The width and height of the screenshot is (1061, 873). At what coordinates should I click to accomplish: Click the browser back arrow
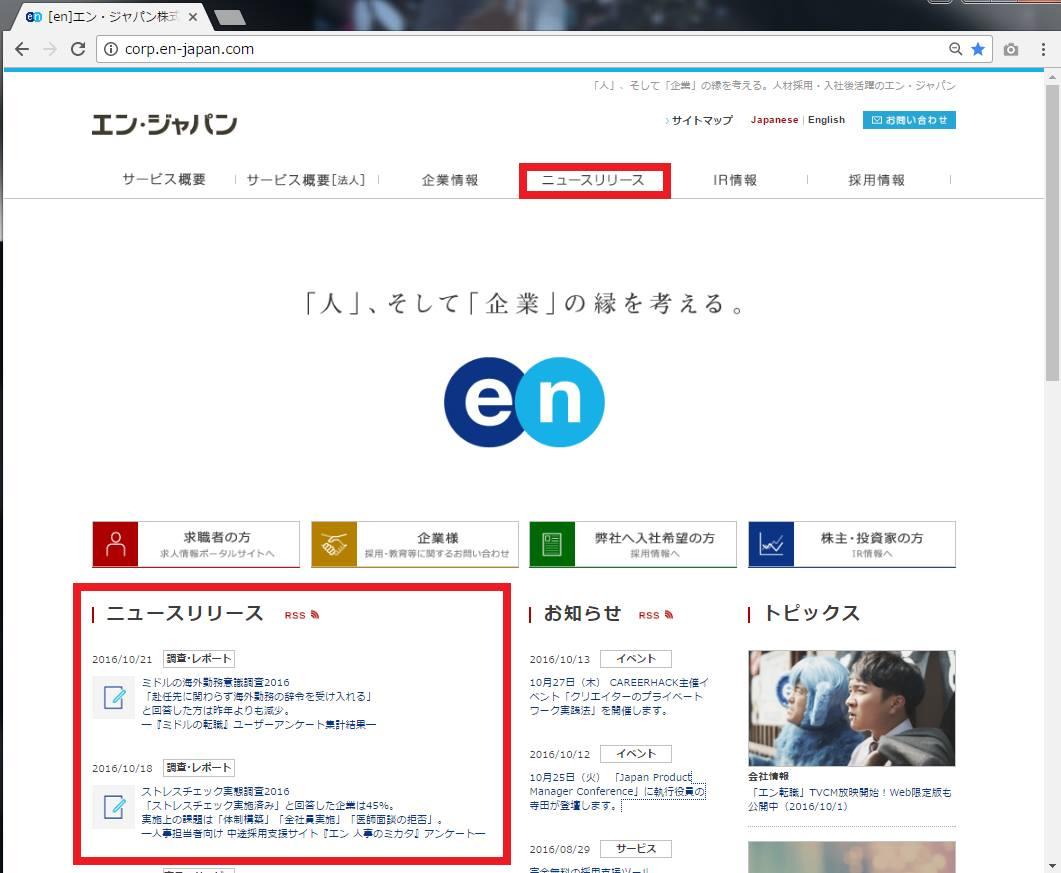coord(22,49)
